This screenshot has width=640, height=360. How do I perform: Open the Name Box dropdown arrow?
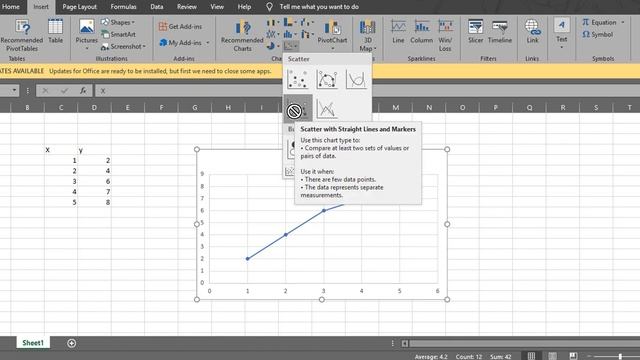[x=14, y=90]
